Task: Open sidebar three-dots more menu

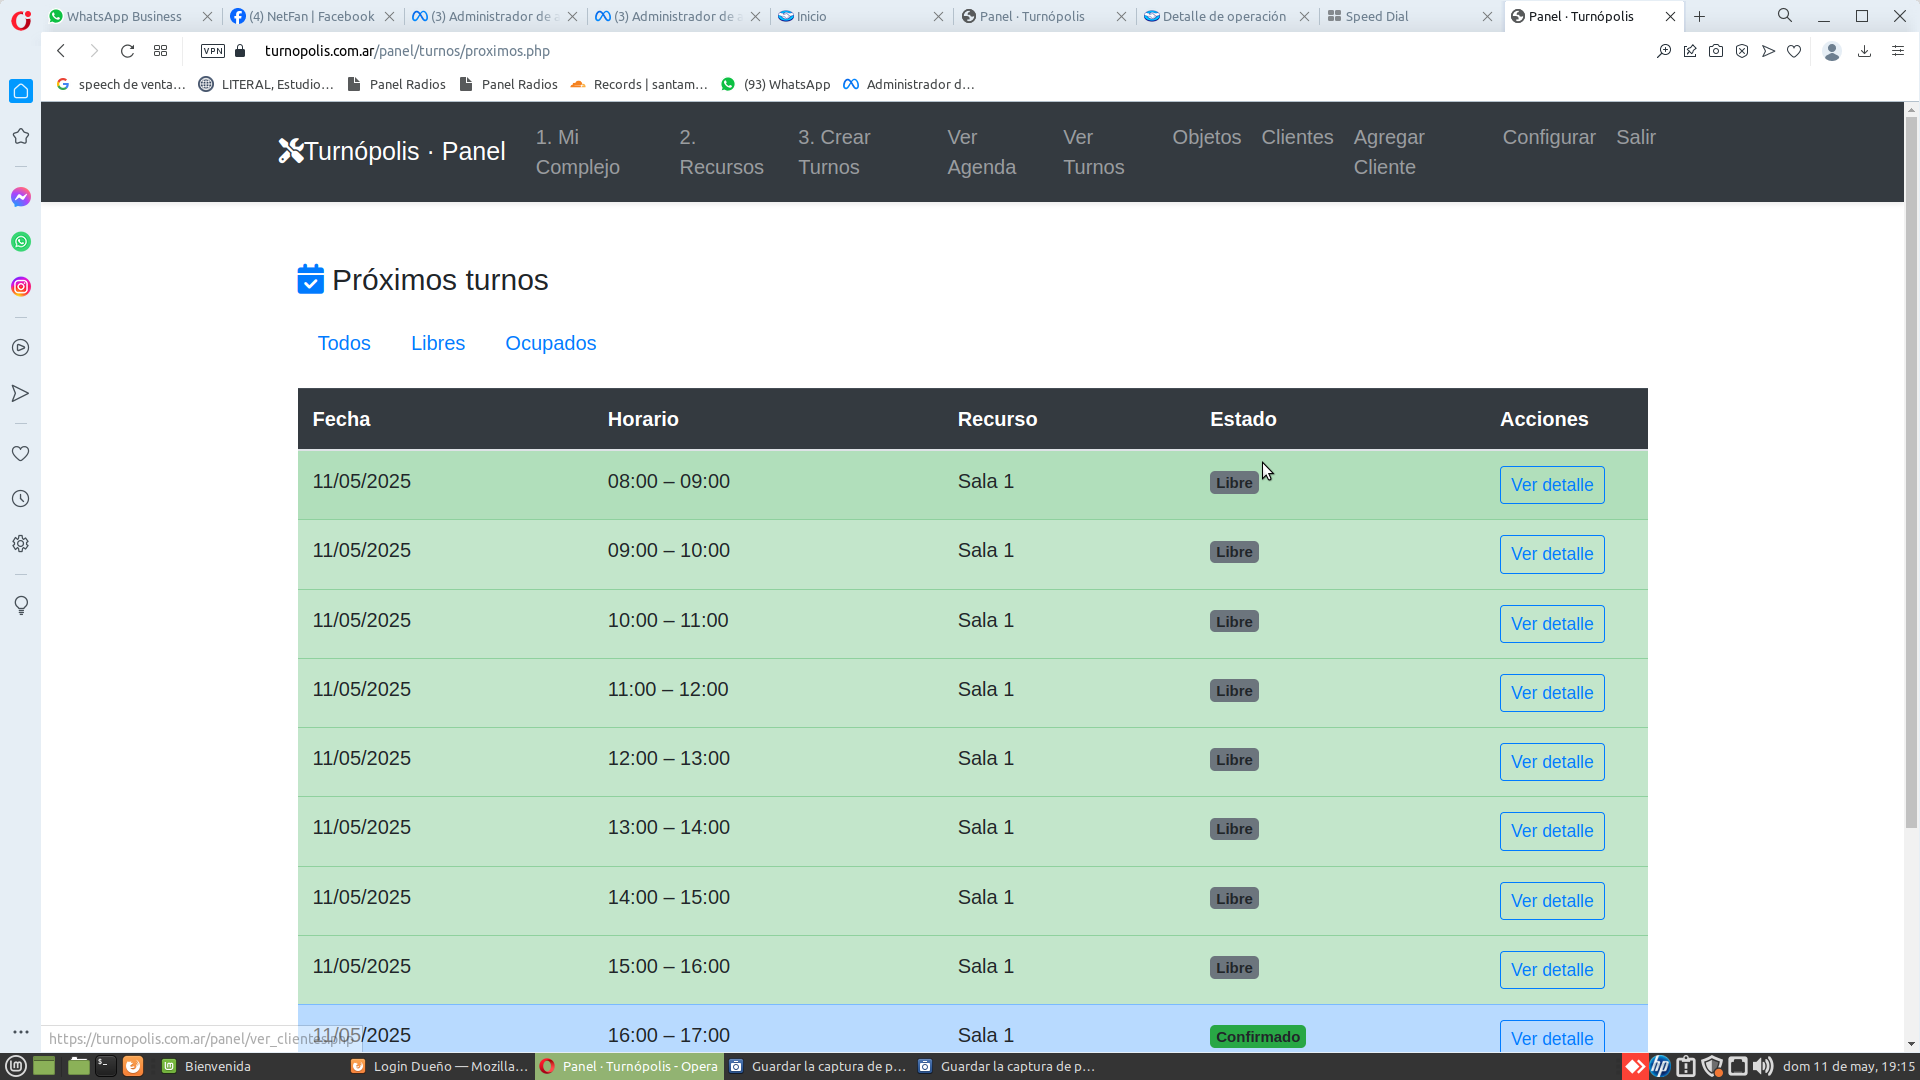Action: (x=21, y=1032)
